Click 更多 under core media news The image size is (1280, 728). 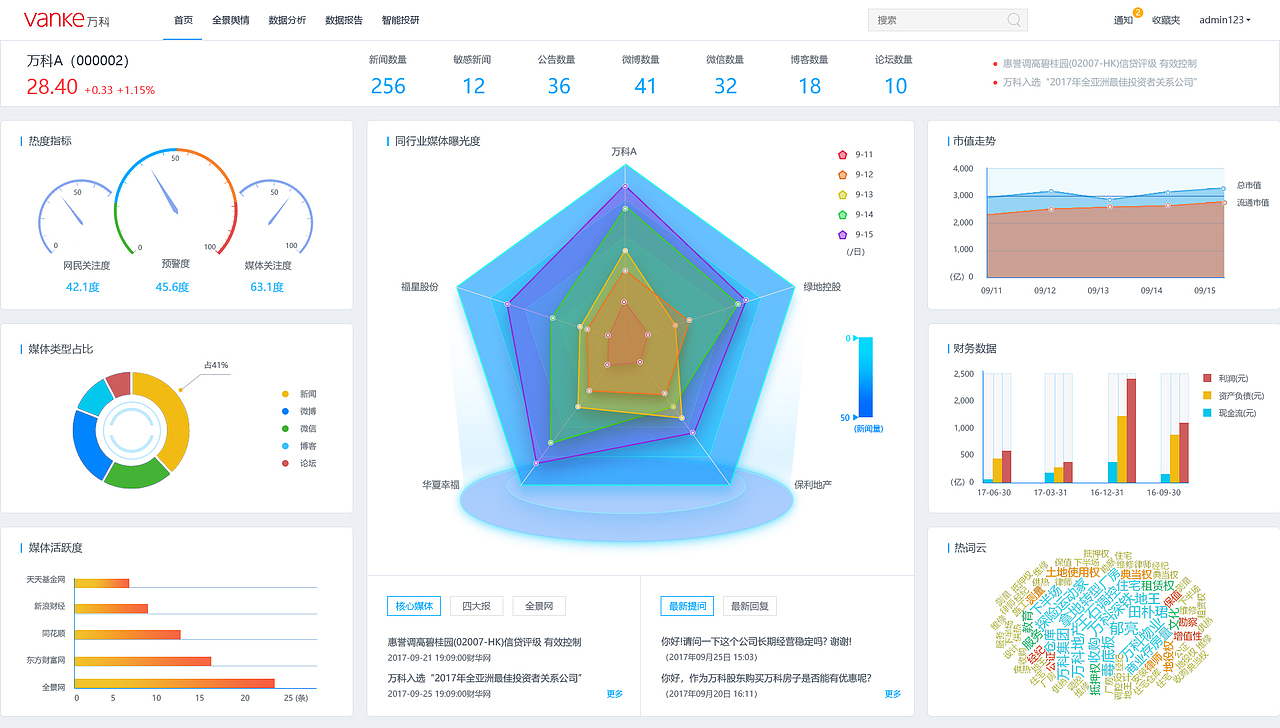click(x=615, y=694)
